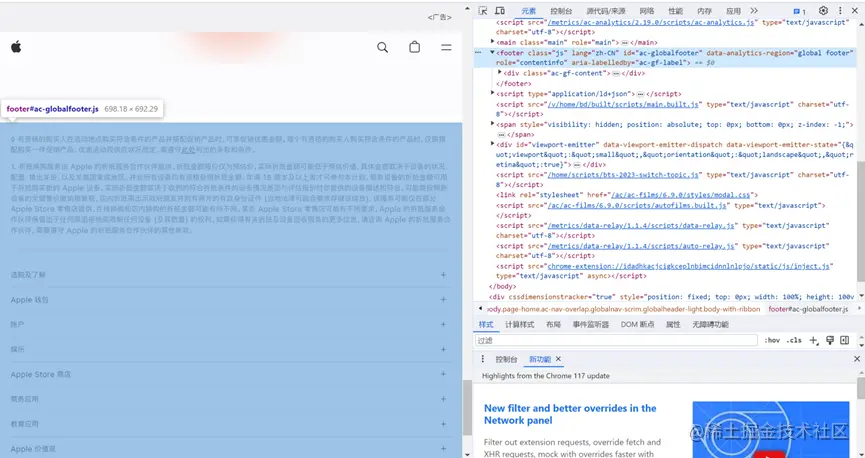This screenshot has width=865, height=458.
Task: Close the DevTools panel
Action: pyautogui.click(x=855, y=10)
